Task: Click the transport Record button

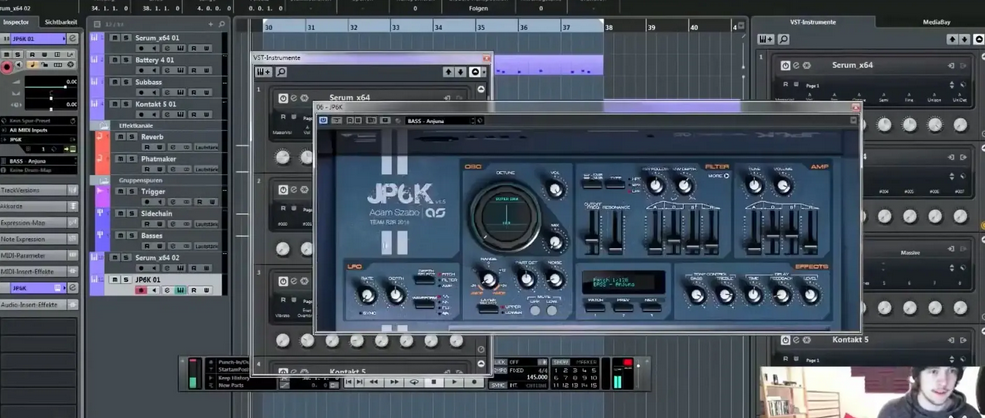Action: tap(474, 382)
